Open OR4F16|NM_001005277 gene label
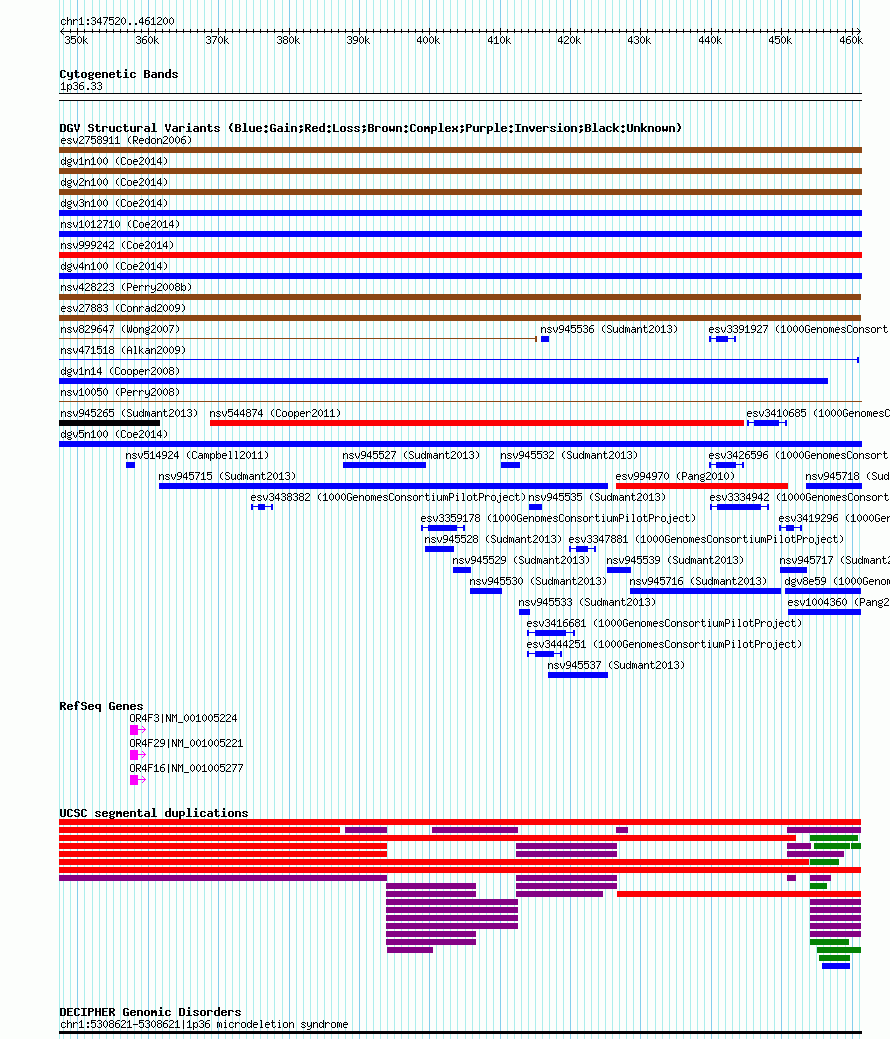890x1039 pixels. (x=186, y=769)
